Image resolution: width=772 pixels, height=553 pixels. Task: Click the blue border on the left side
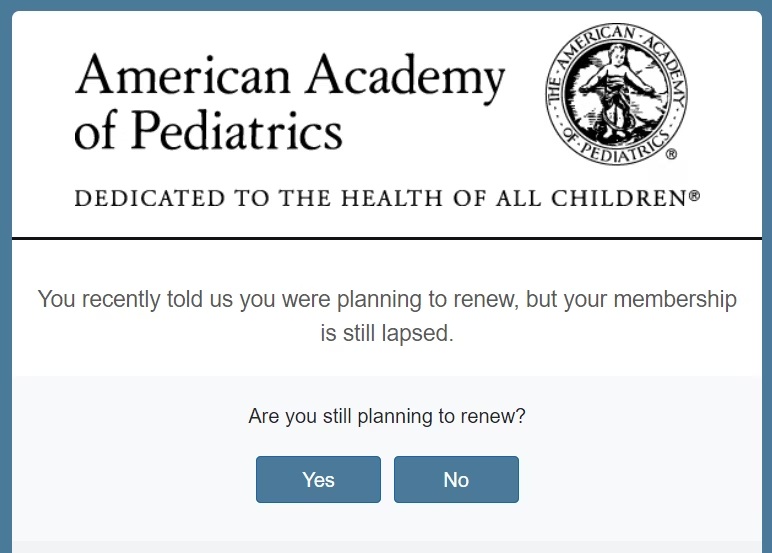click(6, 276)
